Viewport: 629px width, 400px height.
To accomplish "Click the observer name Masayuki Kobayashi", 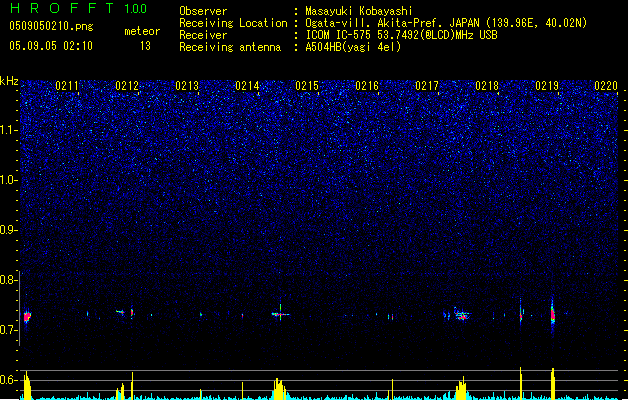I will pyautogui.click(x=359, y=11).
